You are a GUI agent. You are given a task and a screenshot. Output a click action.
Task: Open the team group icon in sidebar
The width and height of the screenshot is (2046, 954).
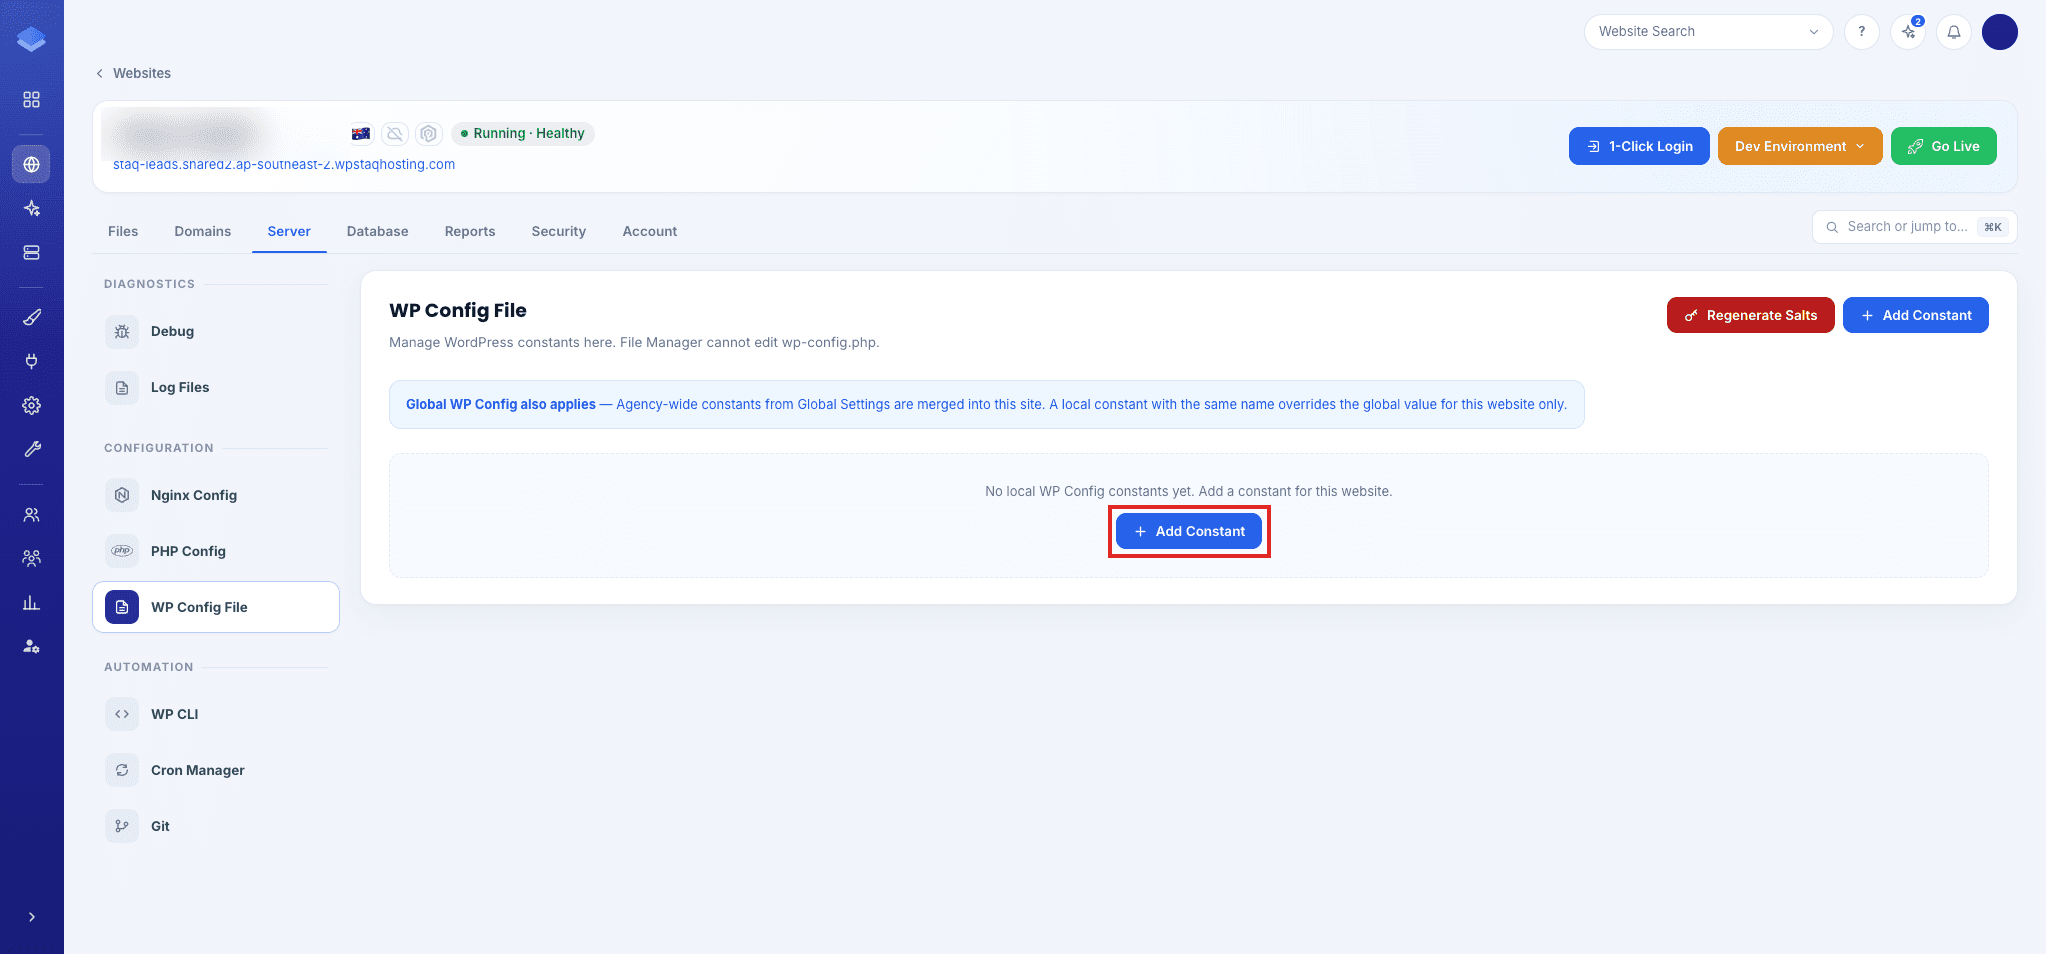31,558
